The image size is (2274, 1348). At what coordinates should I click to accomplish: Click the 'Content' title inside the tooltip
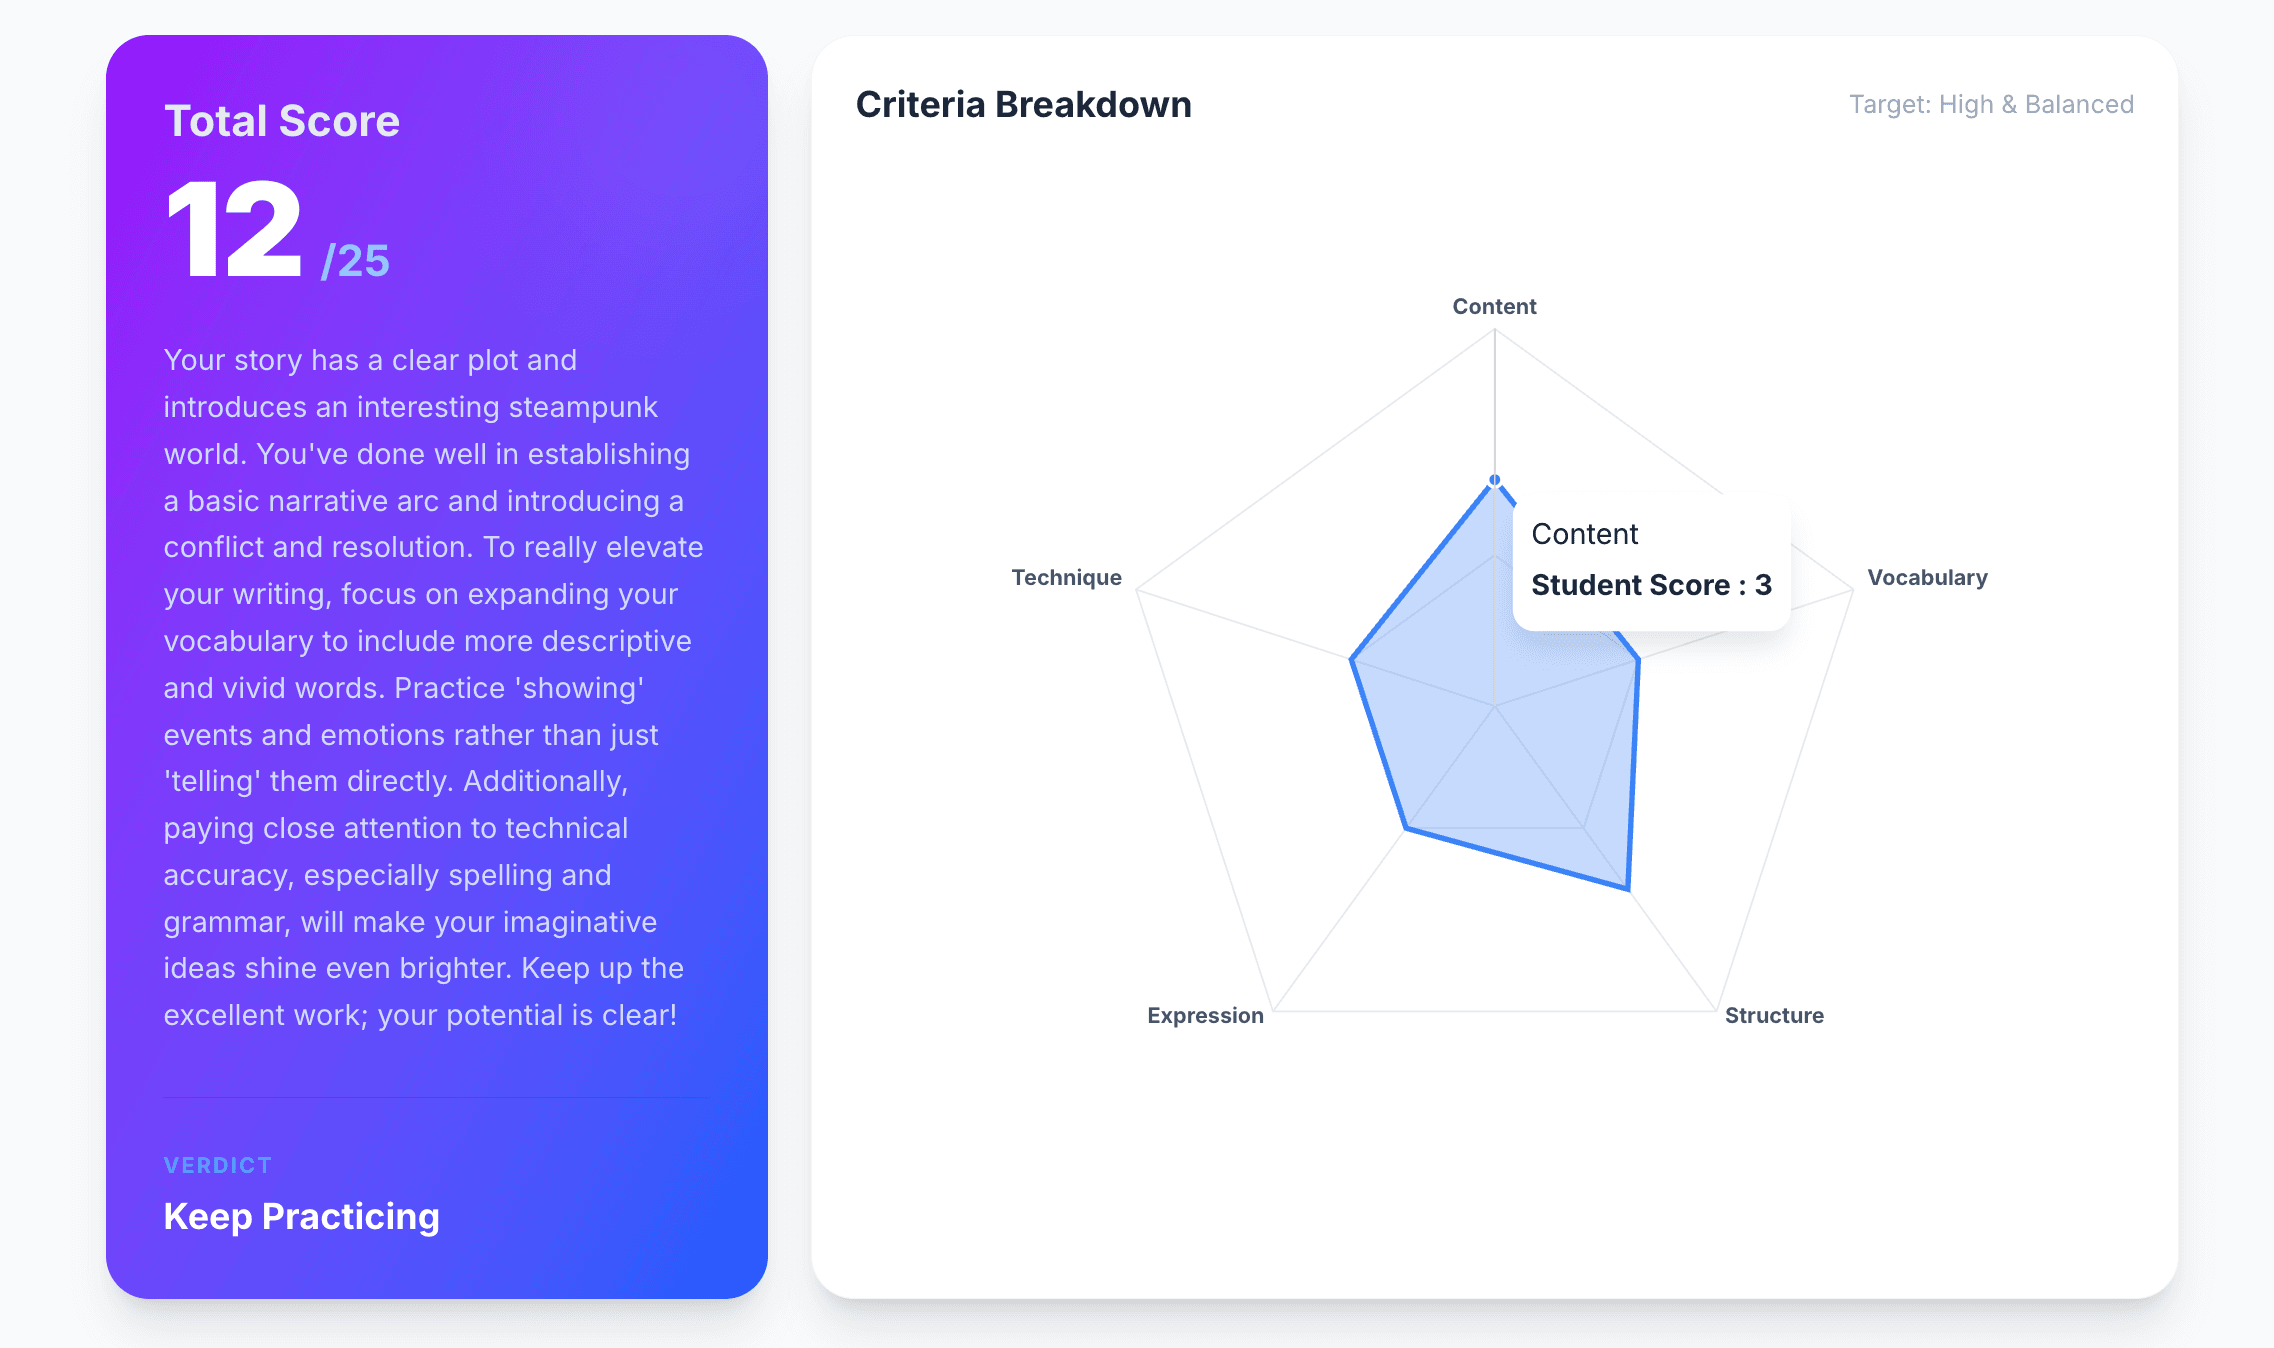pos(1585,534)
